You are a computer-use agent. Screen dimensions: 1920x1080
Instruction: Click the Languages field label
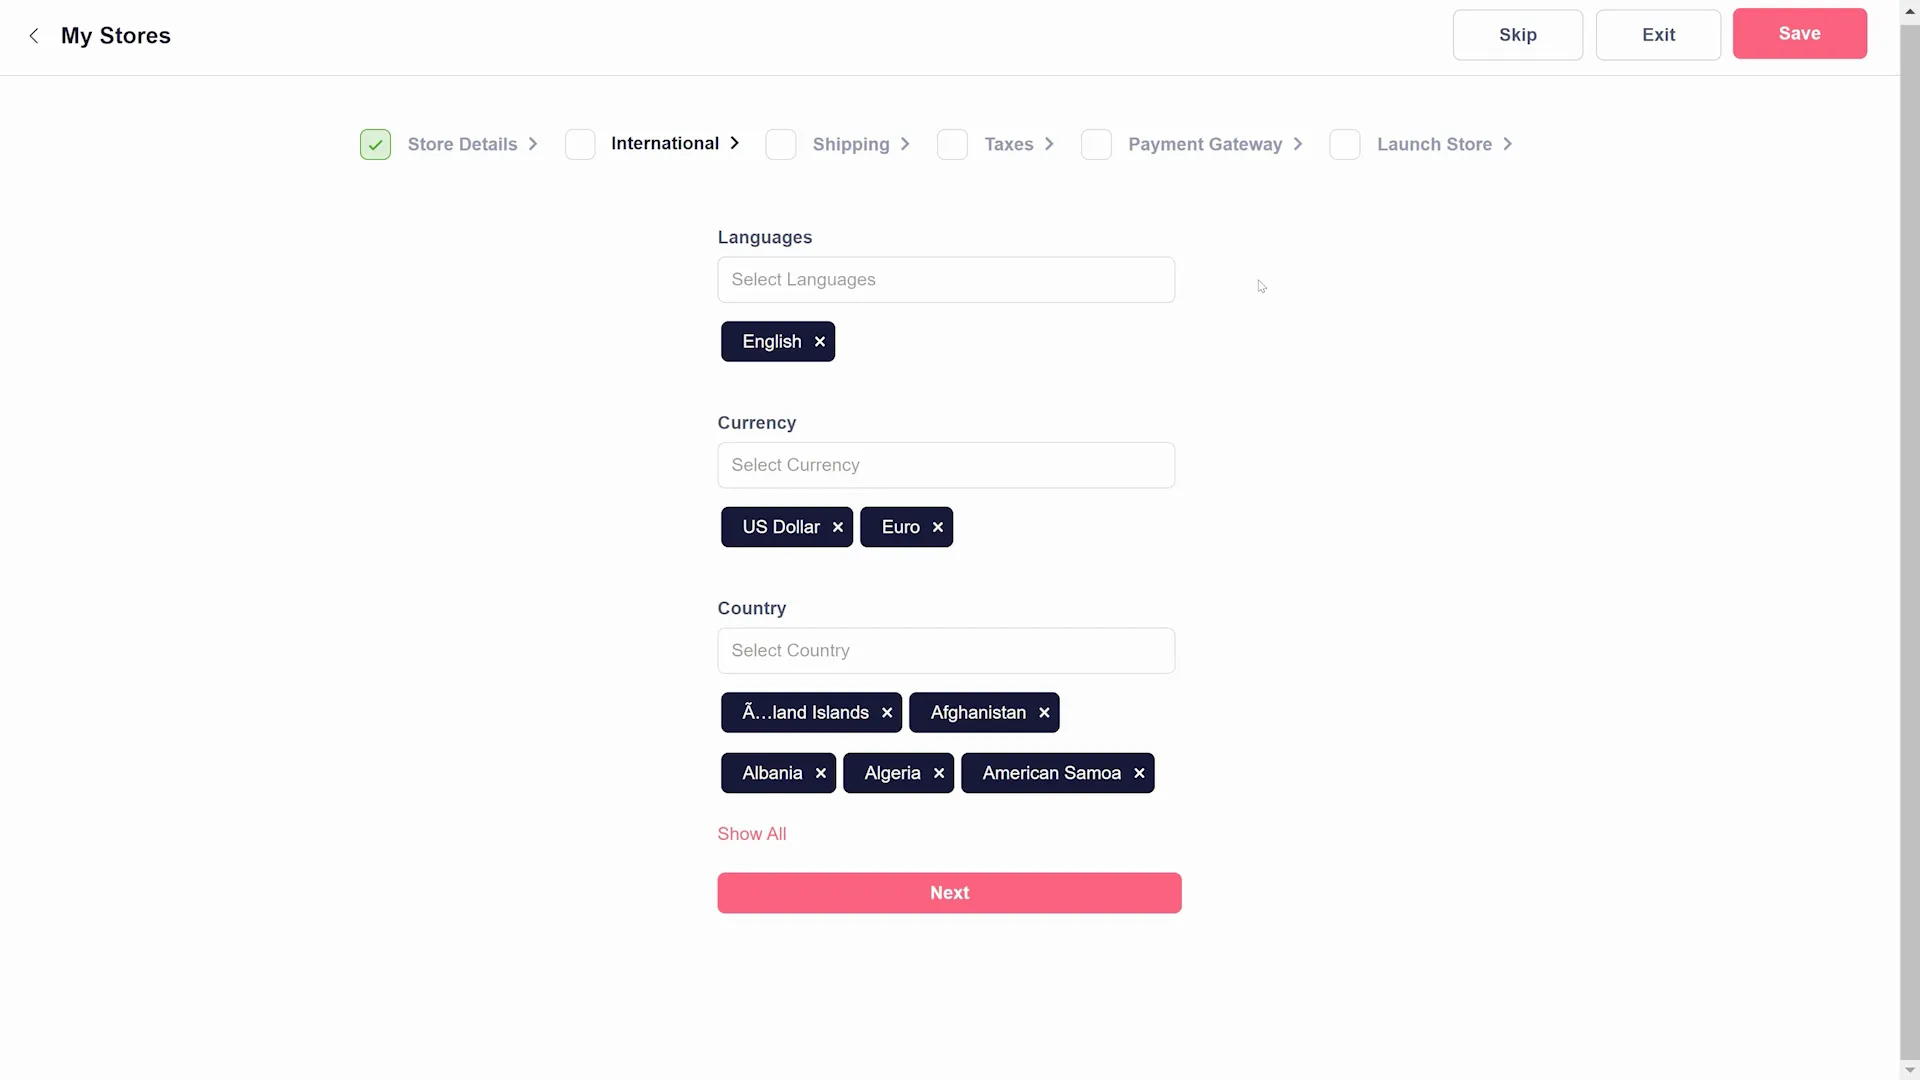pyautogui.click(x=765, y=238)
